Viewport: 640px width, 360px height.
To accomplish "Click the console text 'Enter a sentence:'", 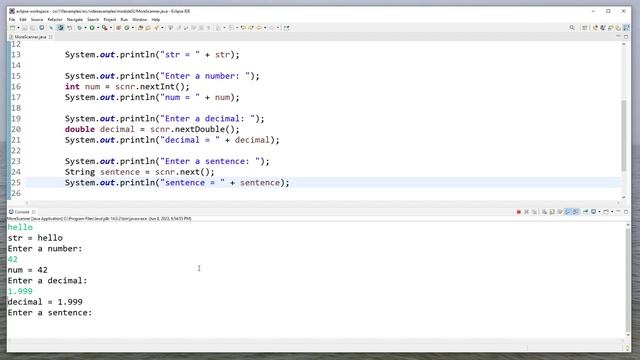I will [50, 313].
